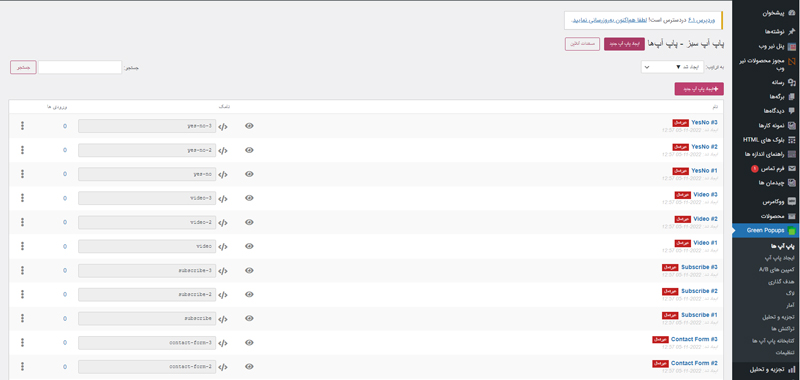Preview the Subscribe #2 popup via eye icon
The height and width of the screenshot is (380, 800).
coord(249,294)
